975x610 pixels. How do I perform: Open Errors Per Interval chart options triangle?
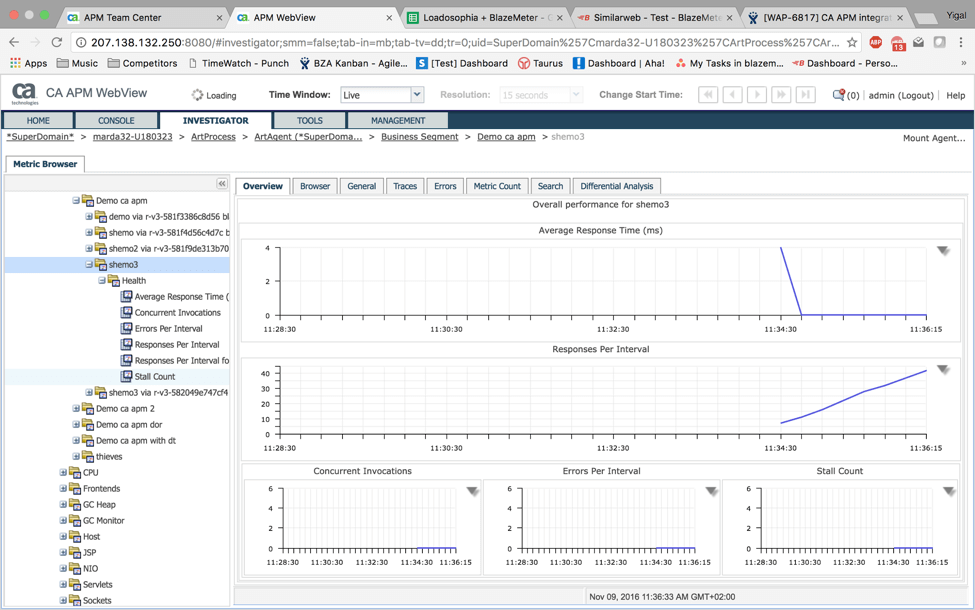point(711,491)
